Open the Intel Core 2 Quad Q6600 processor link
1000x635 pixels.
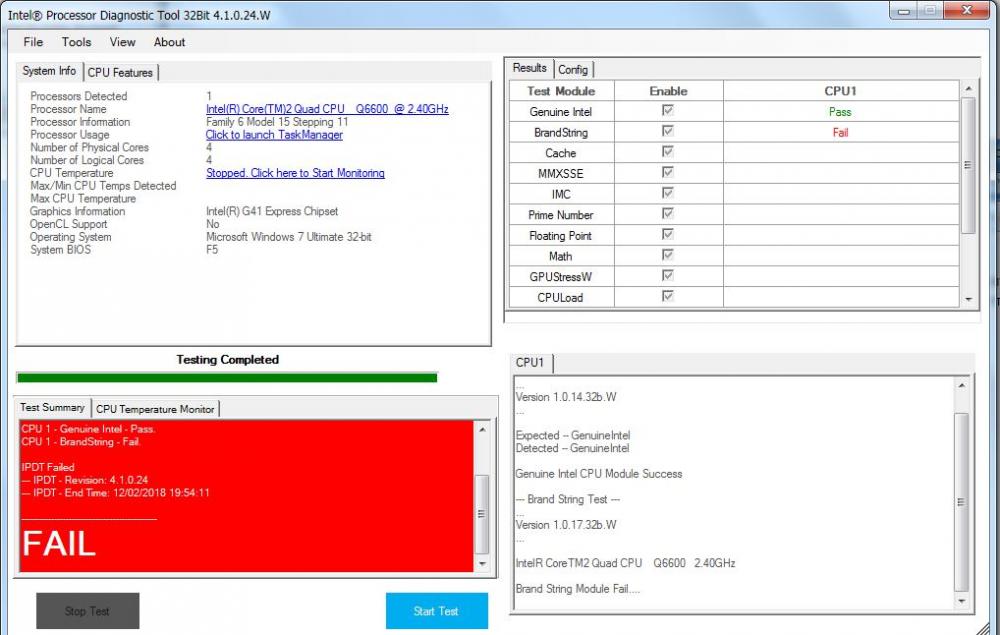point(327,109)
